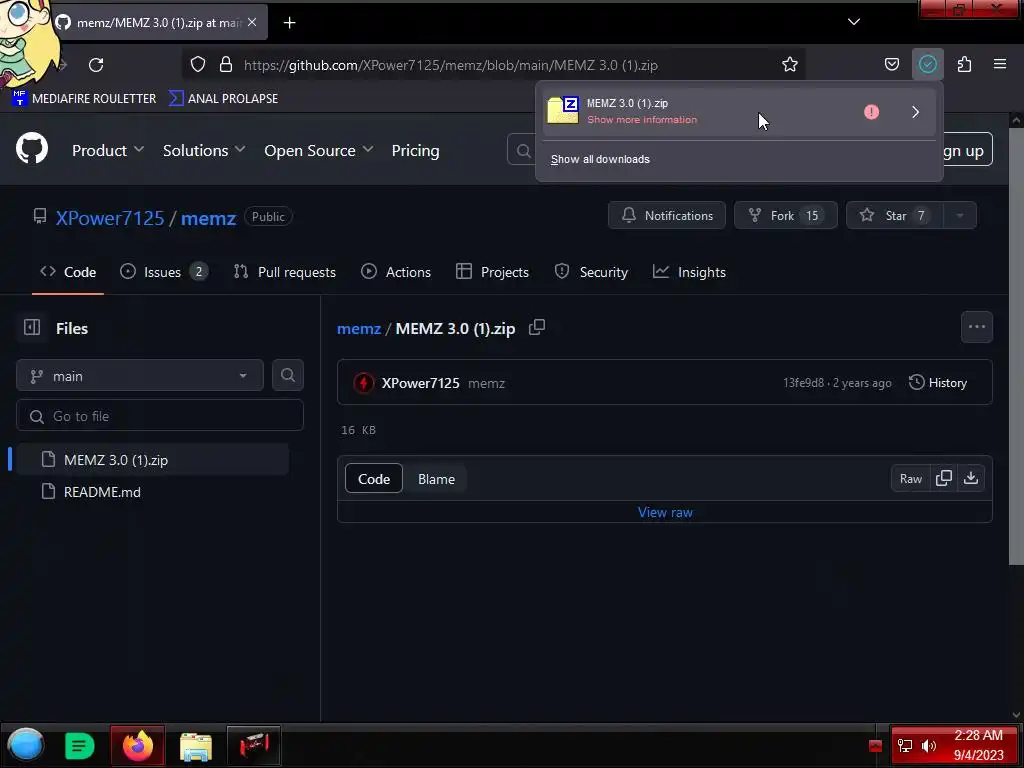1024x768 pixels.
Task: Click the memz breadcrumb link
Action: (359, 328)
